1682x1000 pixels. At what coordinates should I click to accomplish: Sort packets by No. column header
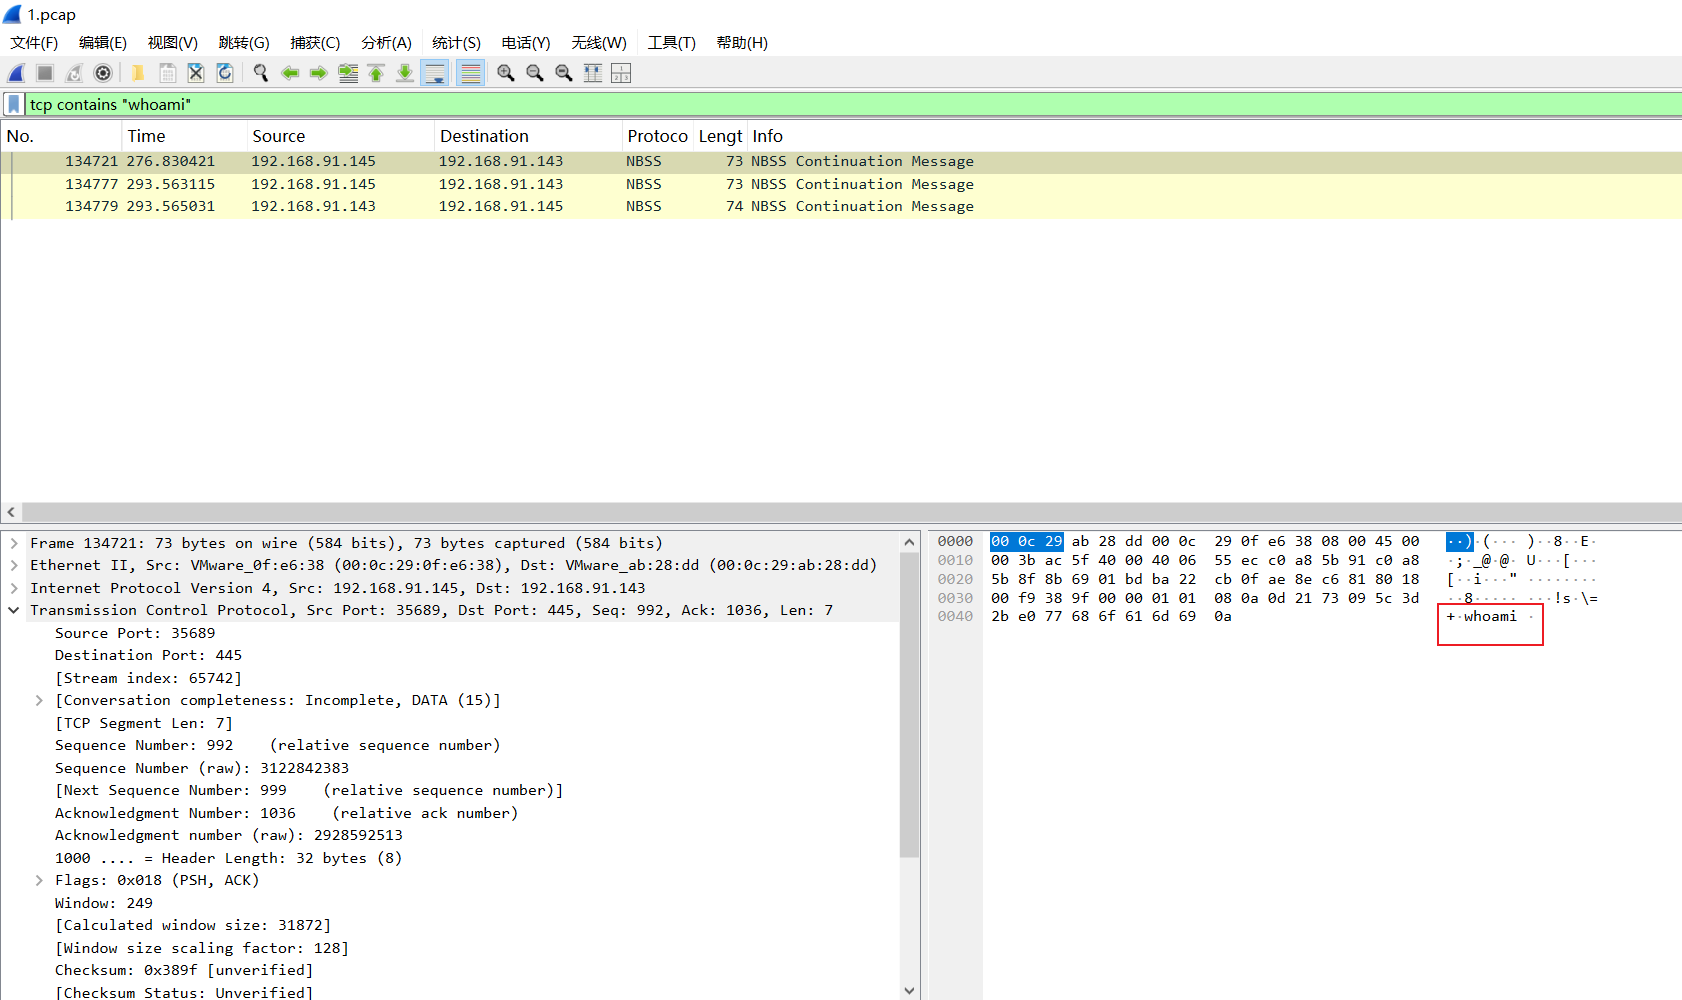[x=61, y=136]
